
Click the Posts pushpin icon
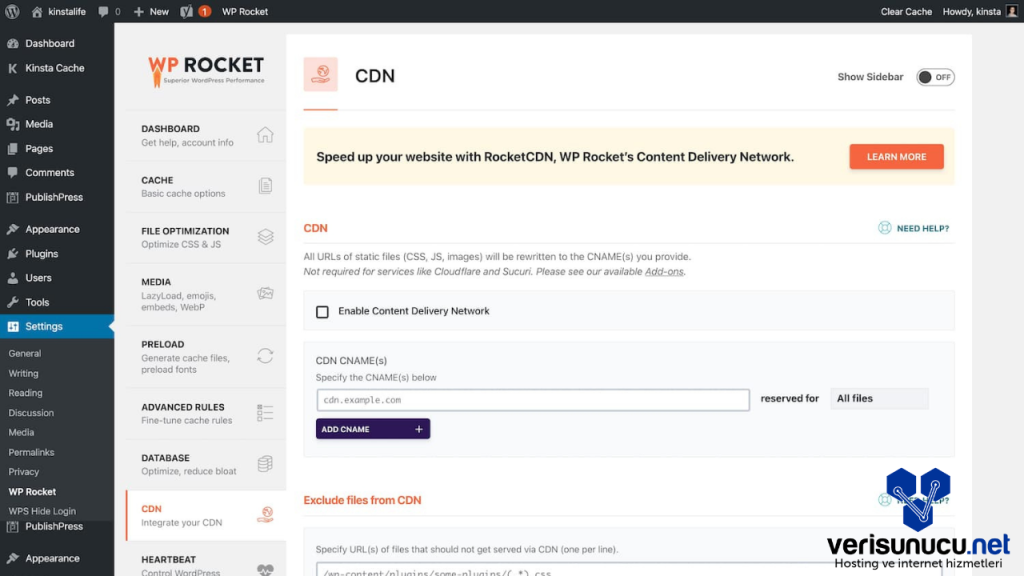click(x=12, y=100)
